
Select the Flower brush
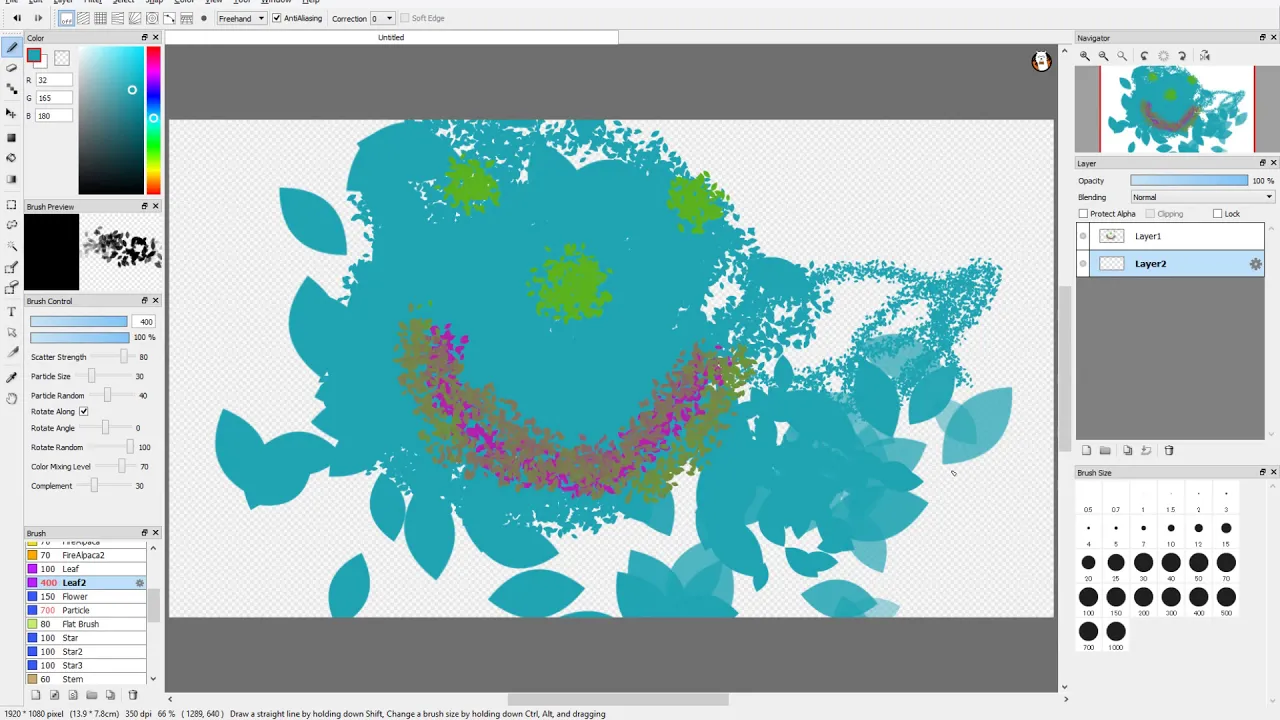pos(86,597)
